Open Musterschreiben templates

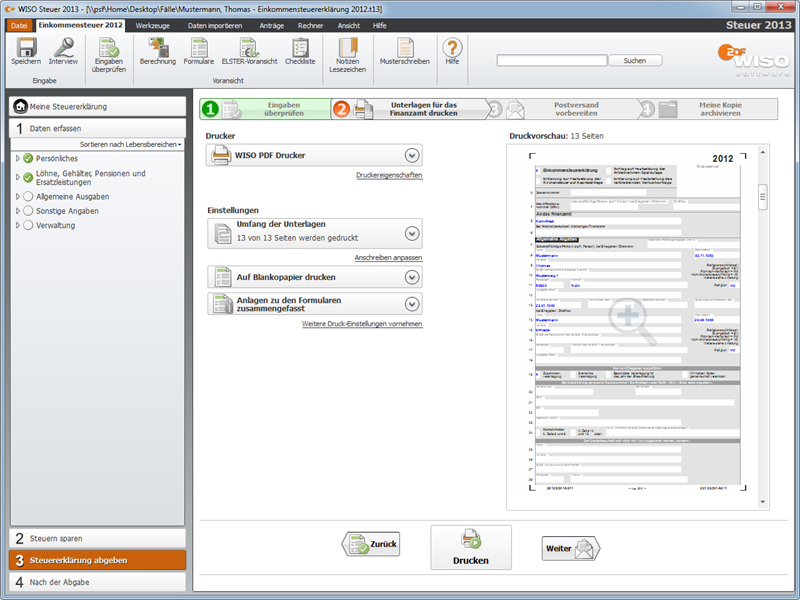405,52
